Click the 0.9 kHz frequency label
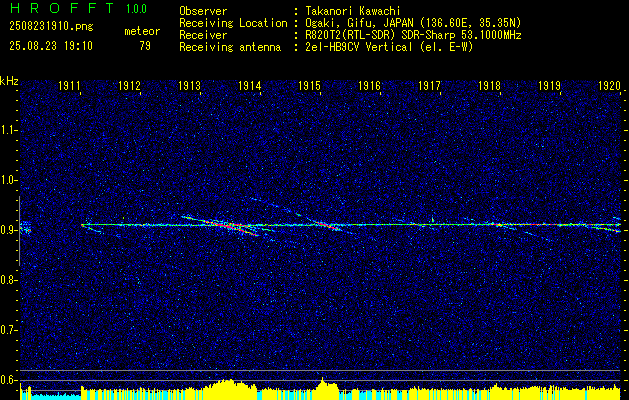Screen dimensions: 629x400 8,230
